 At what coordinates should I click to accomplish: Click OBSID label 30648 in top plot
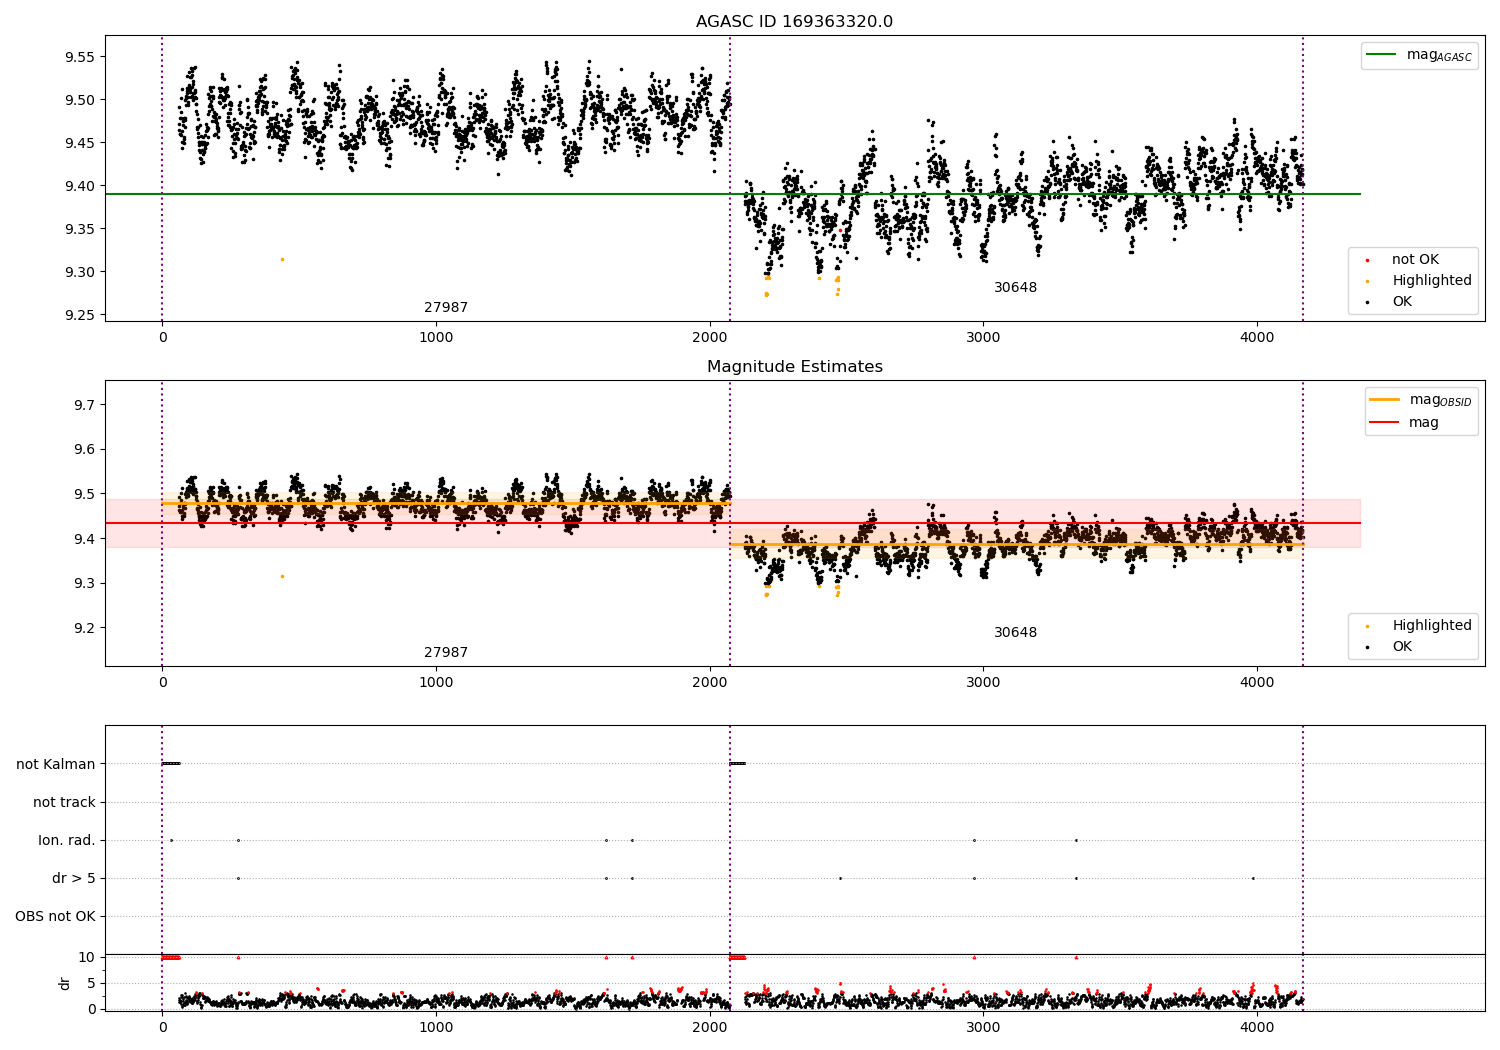1015,288
